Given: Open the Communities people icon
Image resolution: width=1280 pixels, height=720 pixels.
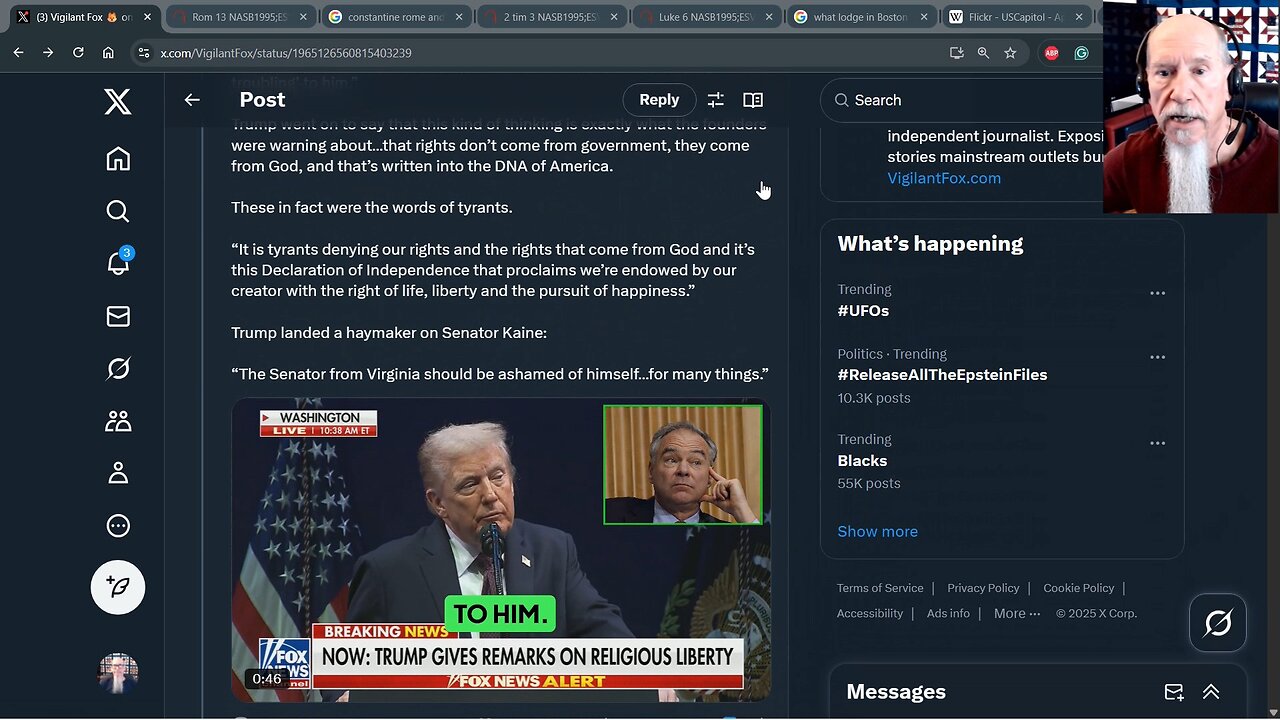Looking at the screenshot, I should 118,421.
